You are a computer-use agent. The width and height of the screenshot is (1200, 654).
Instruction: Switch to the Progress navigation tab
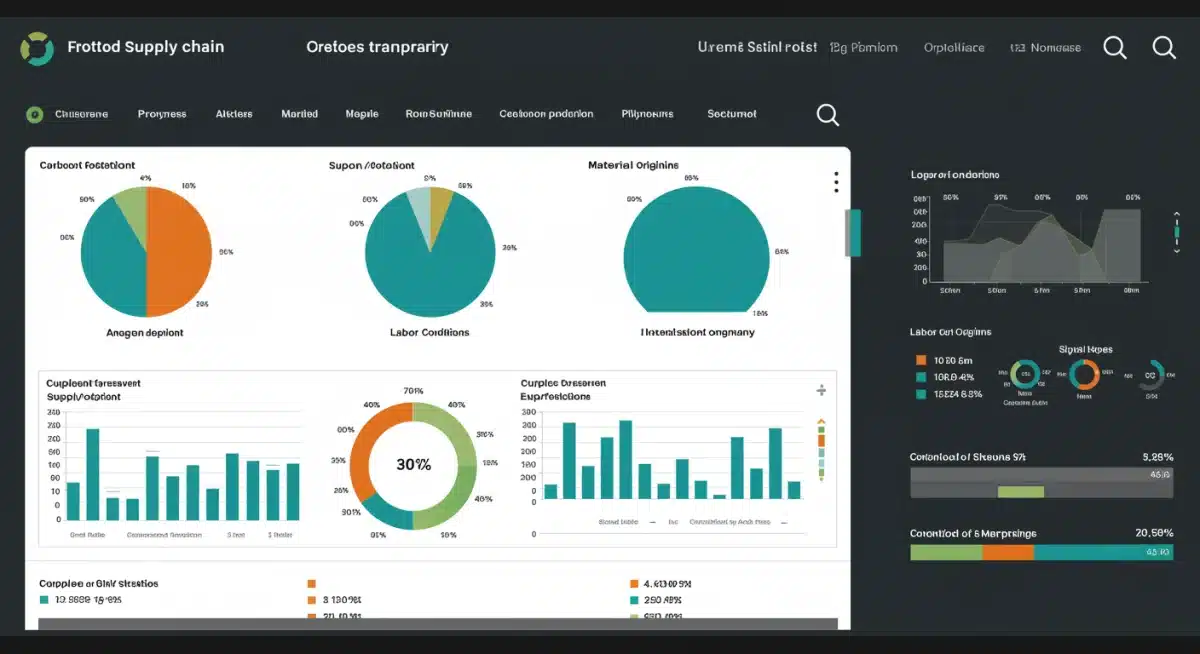tap(162, 114)
